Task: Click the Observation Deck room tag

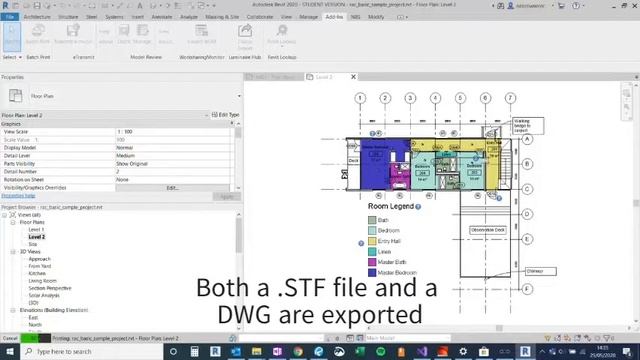Action: coord(488,230)
